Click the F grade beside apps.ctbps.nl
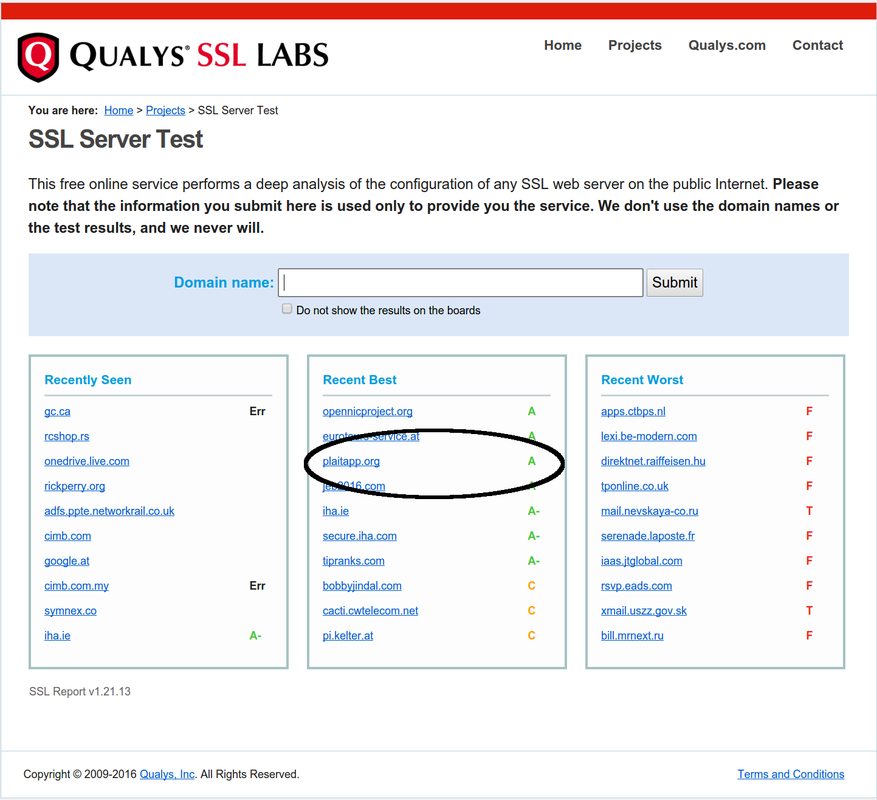Screen dimensions: 877x800 (x=809, y=411)
